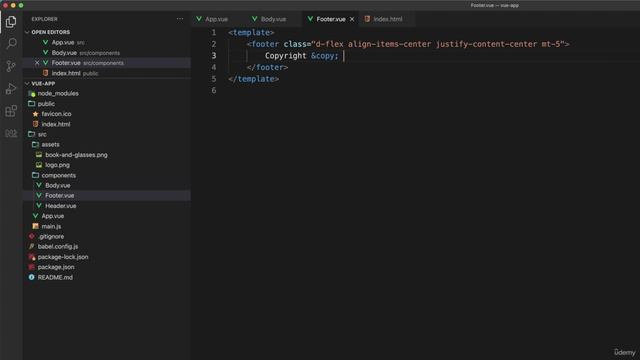Open Body.vue in components folder
The image size is (640, 360).
pyautogui.click(x=58, y=185)
